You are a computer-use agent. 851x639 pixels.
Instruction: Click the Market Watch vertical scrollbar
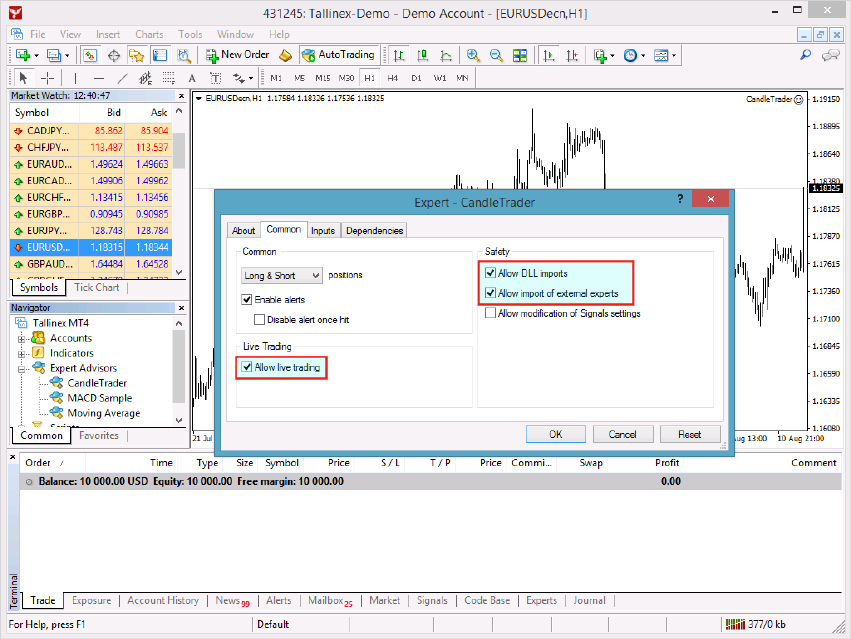coord(180,191)
